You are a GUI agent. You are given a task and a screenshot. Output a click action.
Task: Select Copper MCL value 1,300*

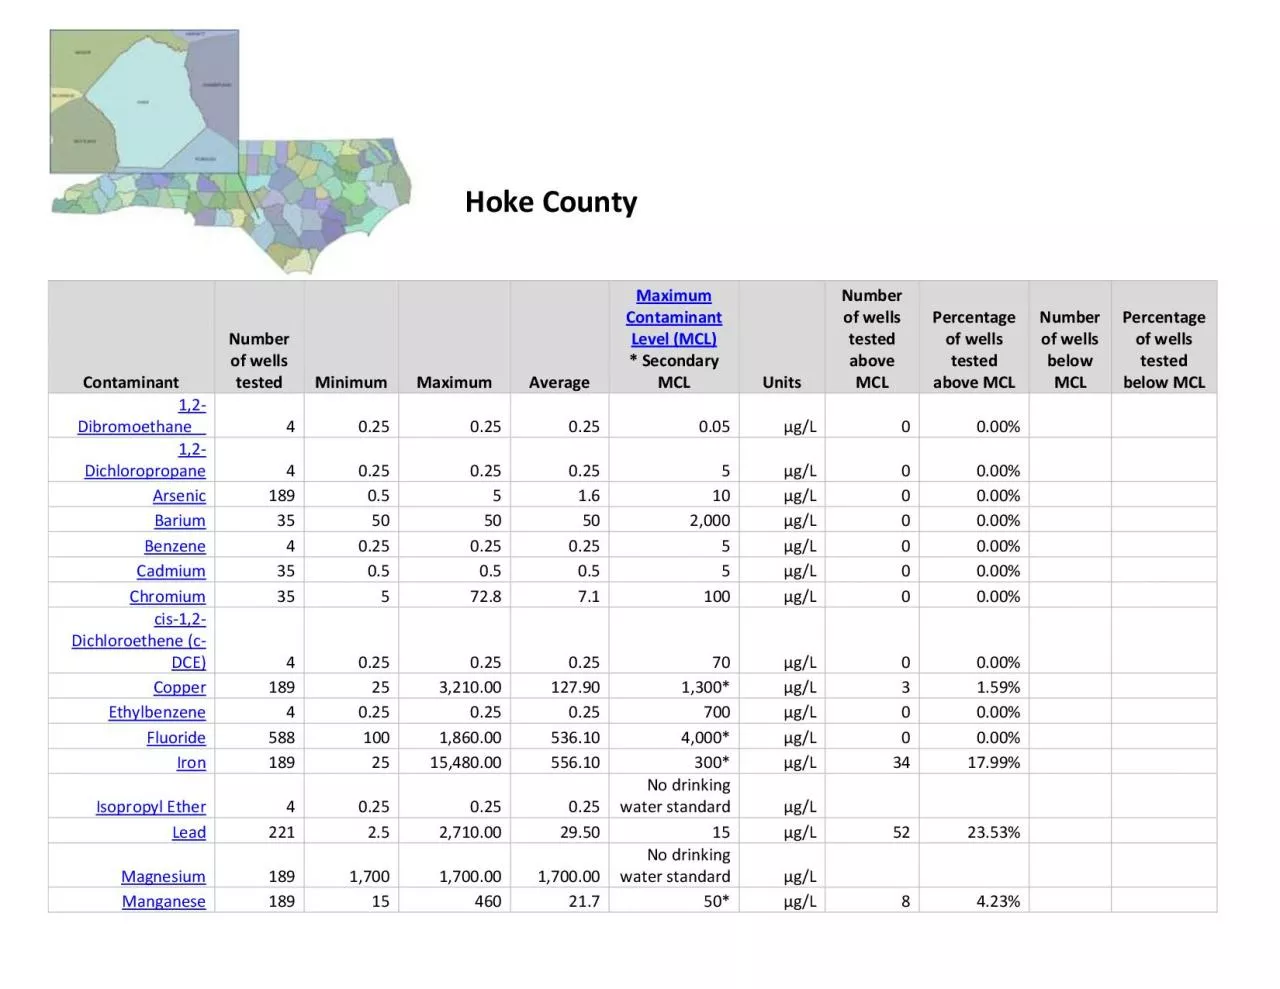tap(706, 687)
